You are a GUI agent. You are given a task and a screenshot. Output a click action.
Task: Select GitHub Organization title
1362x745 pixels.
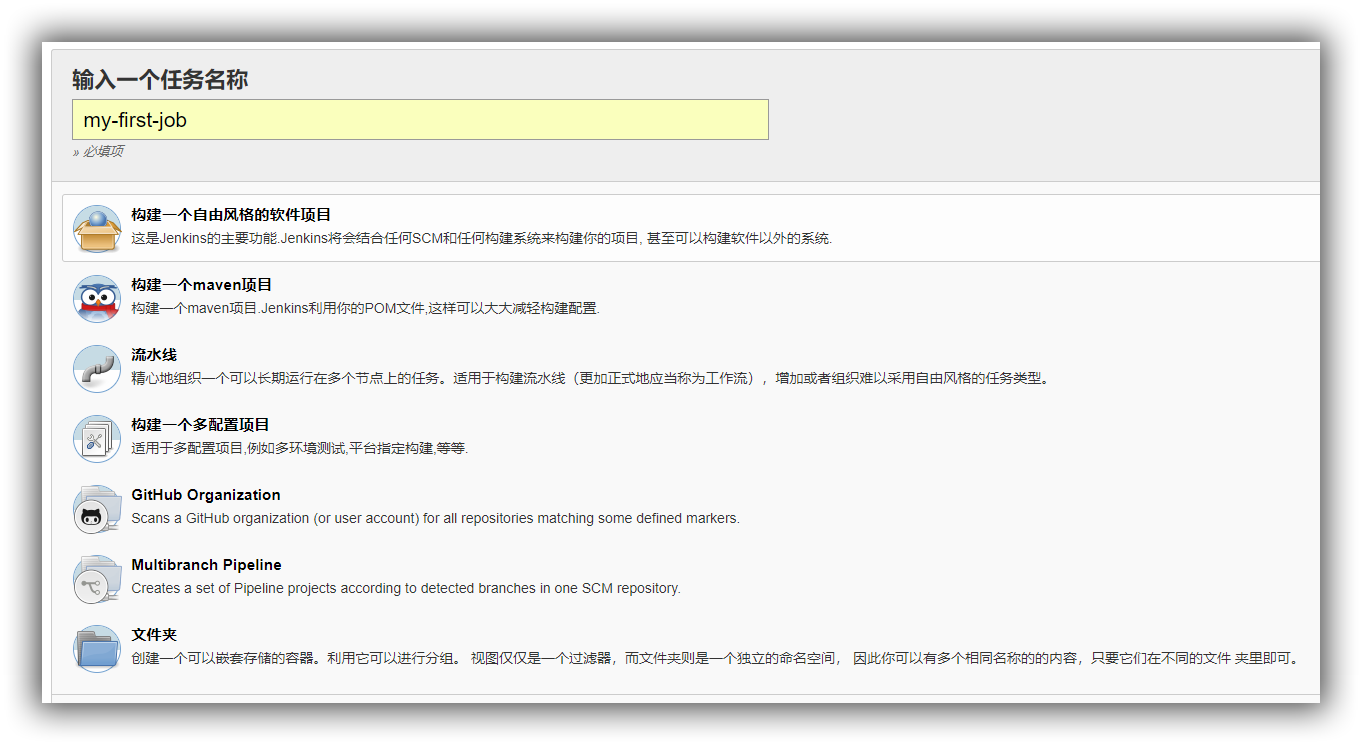(x=206, y=495)
